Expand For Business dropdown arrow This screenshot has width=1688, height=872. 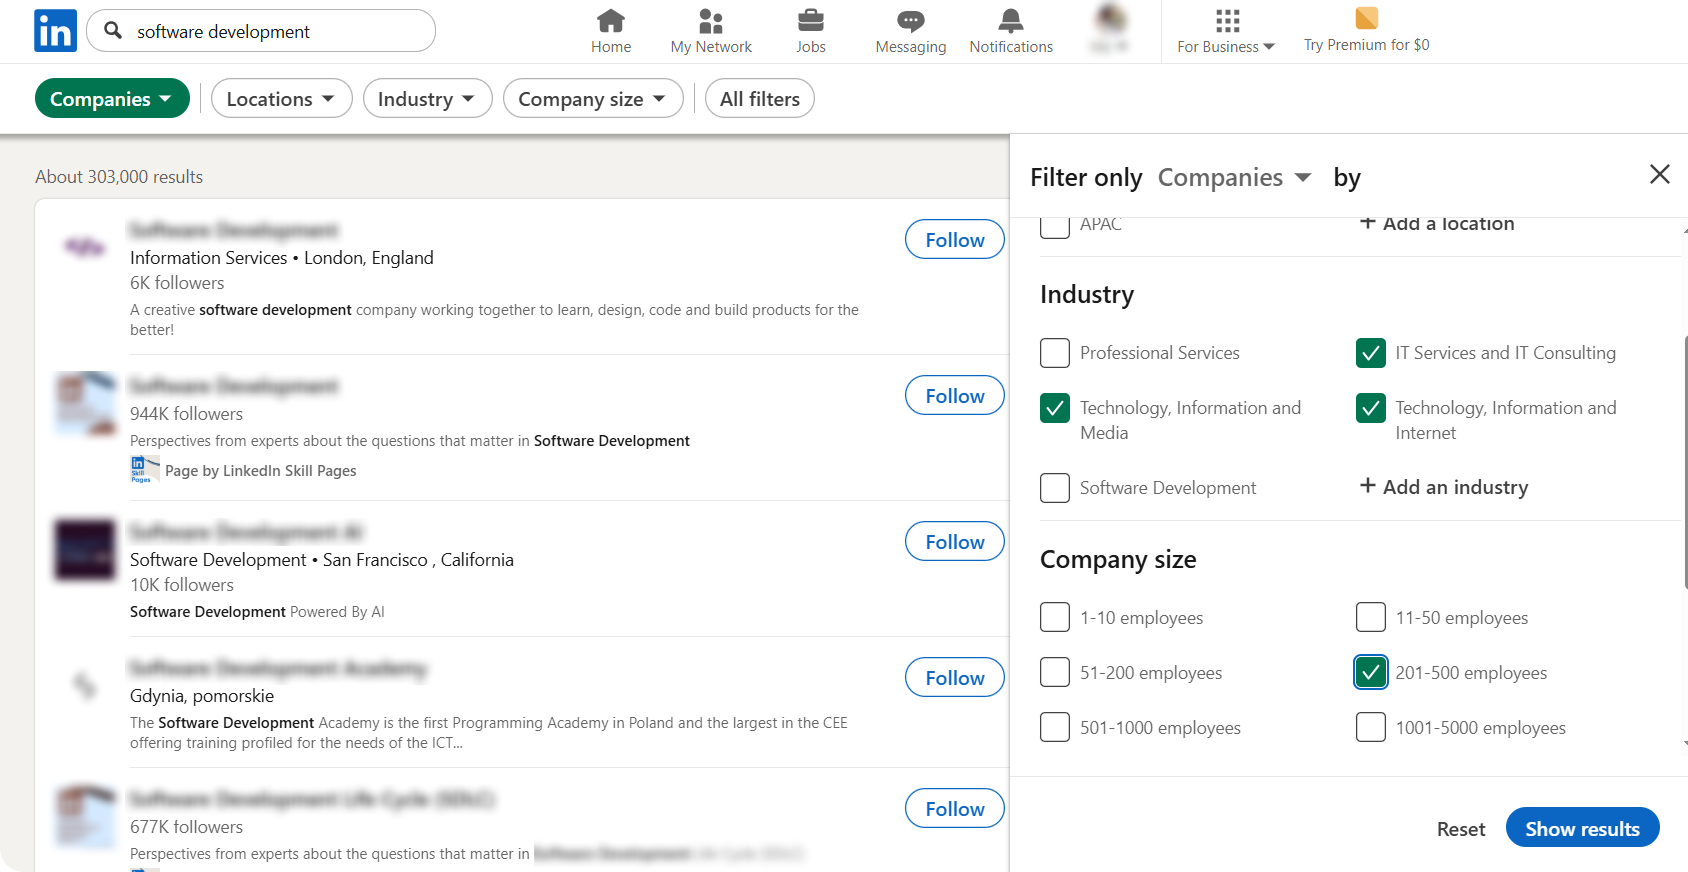point(1269,47)
